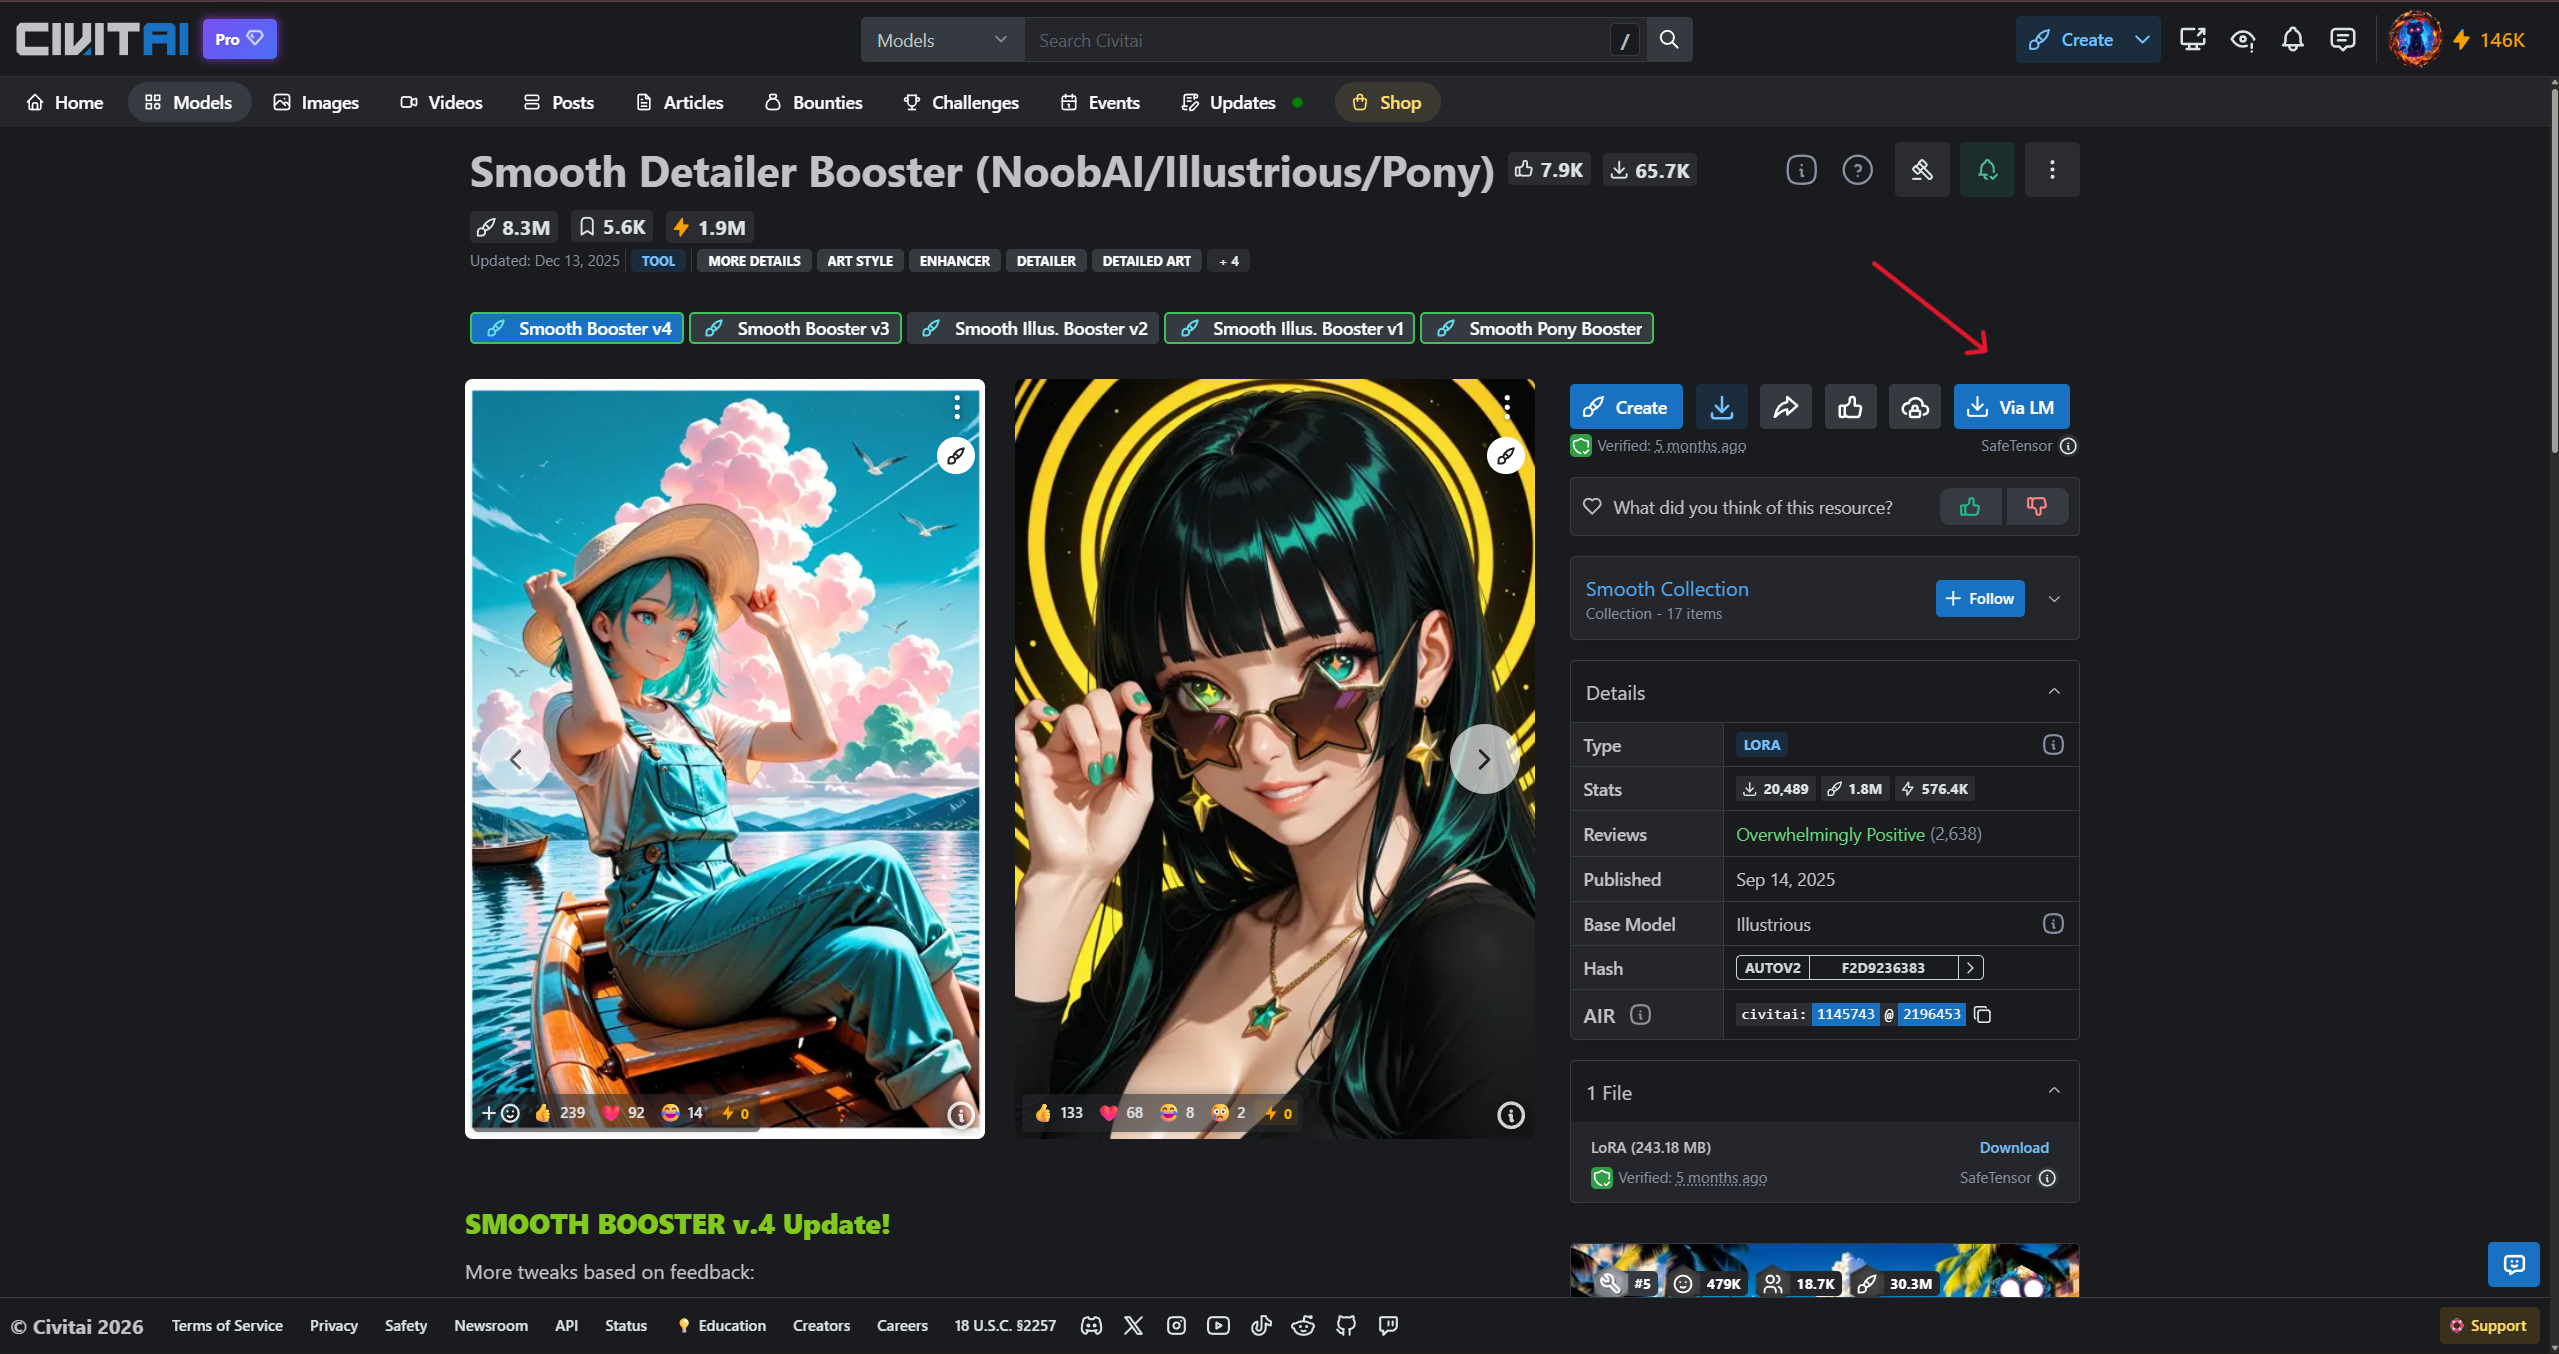Follow the Smooth Collection

tap(1979, 598)
